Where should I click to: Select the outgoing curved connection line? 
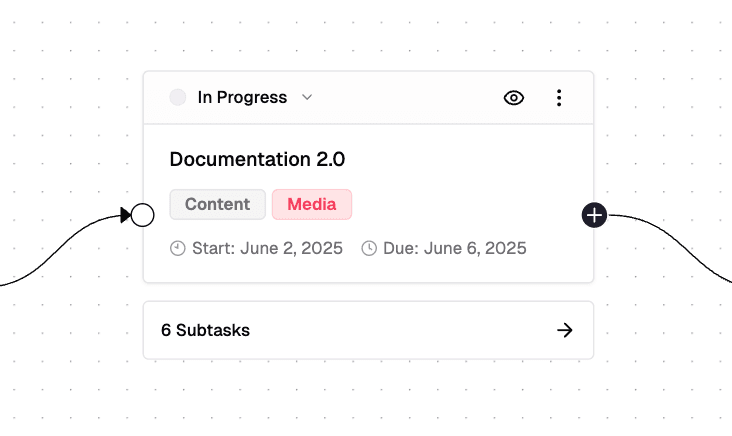(680, 239)
